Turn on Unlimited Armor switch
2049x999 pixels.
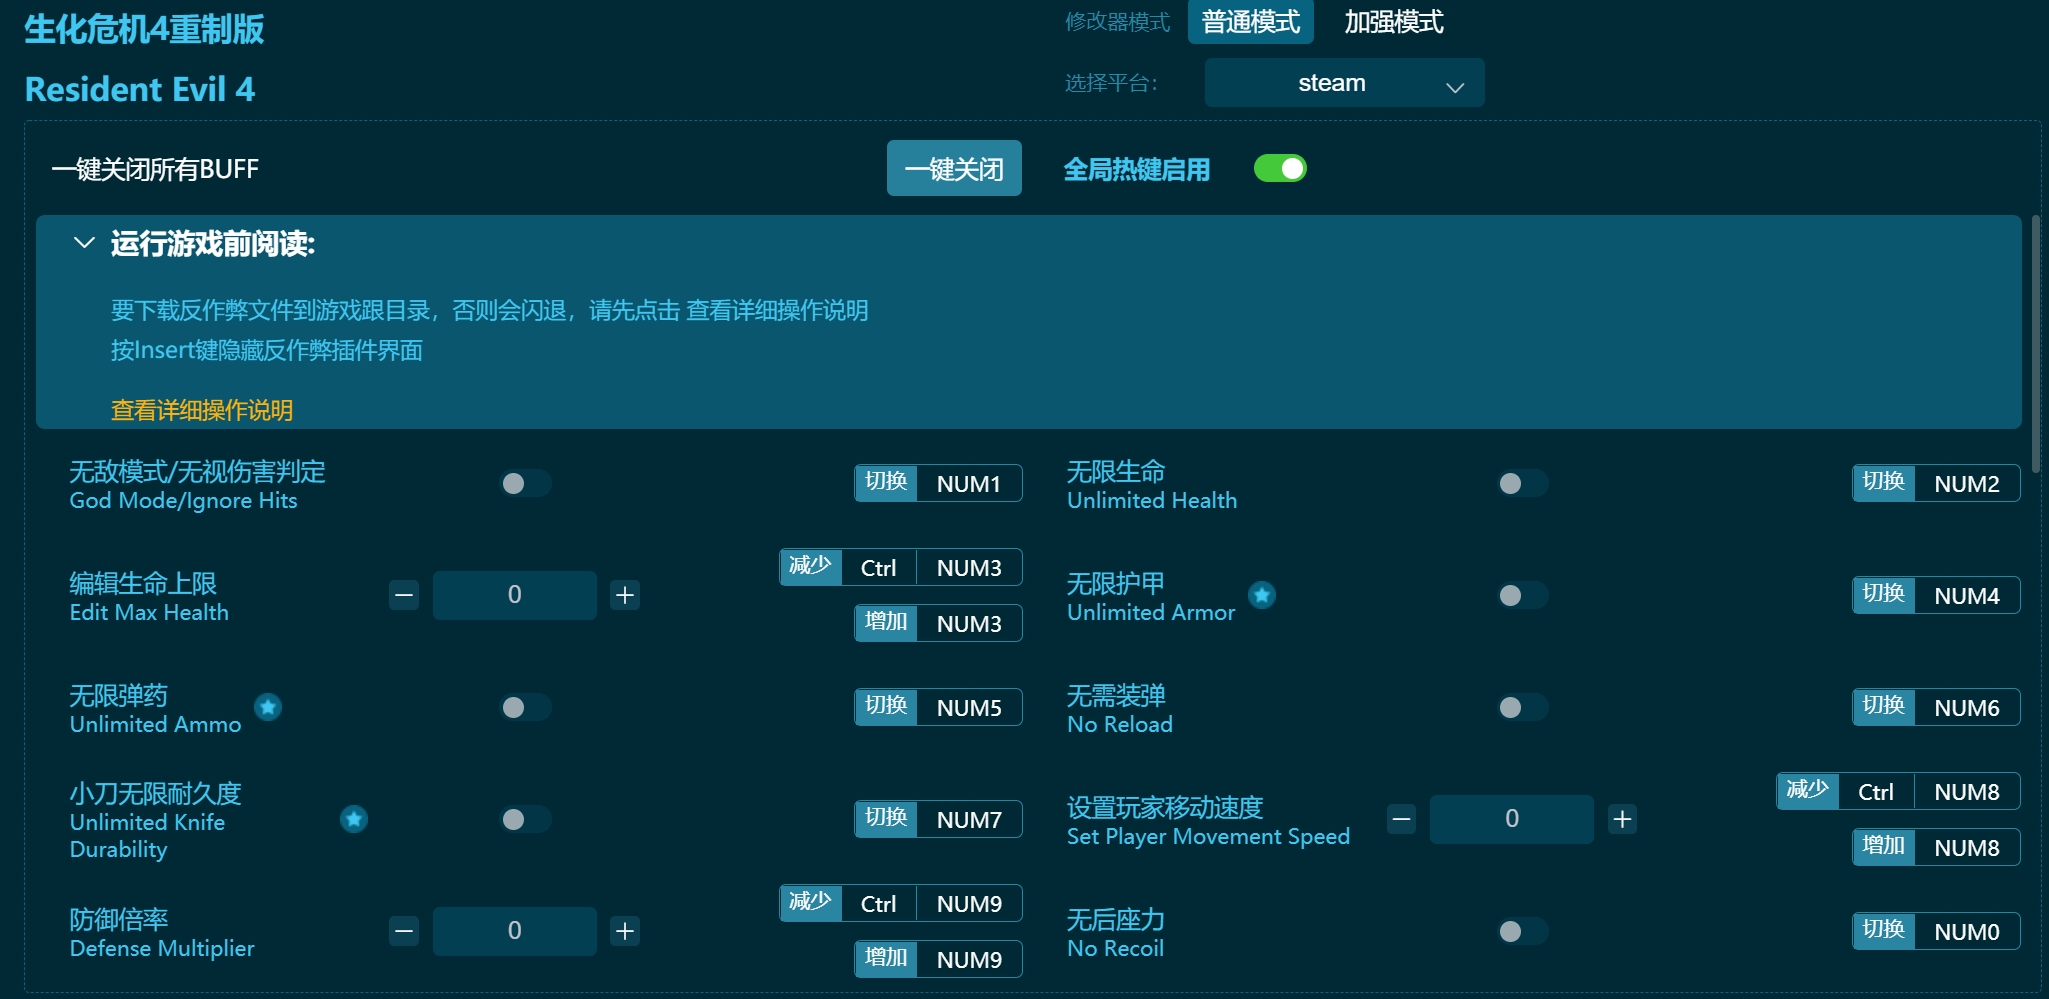pos(1523,595)
